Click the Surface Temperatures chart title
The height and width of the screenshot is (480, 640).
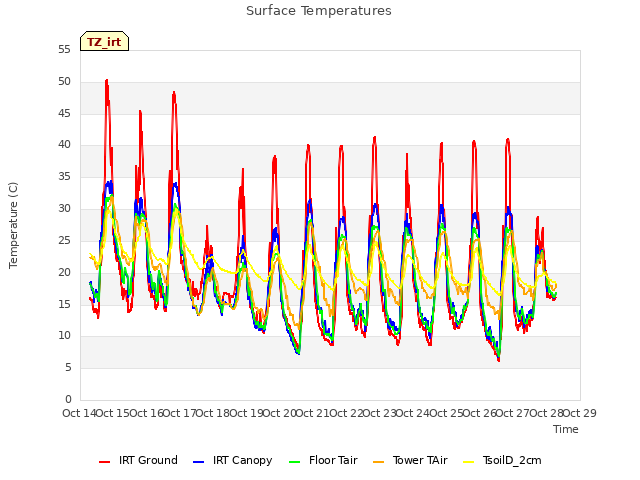pyautogui.click(x=319, y=11)
